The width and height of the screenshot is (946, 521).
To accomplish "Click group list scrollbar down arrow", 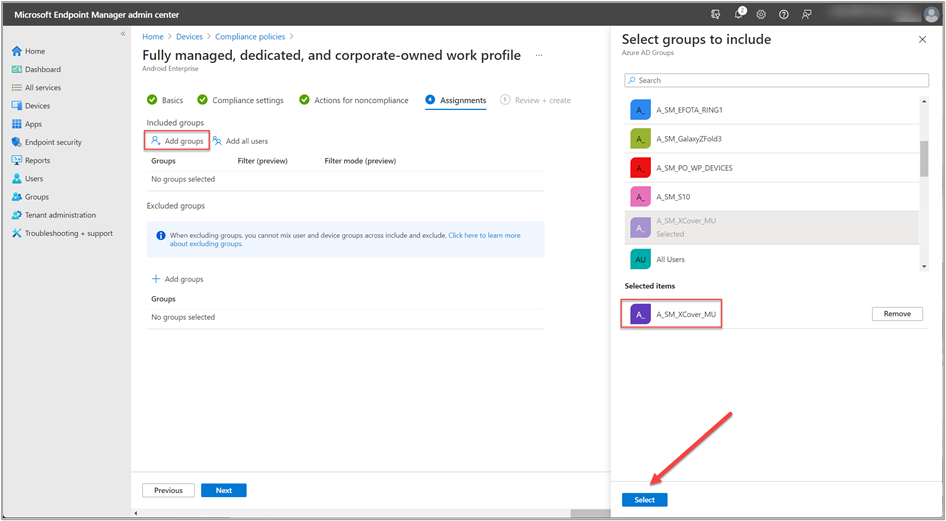I will pyautogui.click(x=924, y=267).
